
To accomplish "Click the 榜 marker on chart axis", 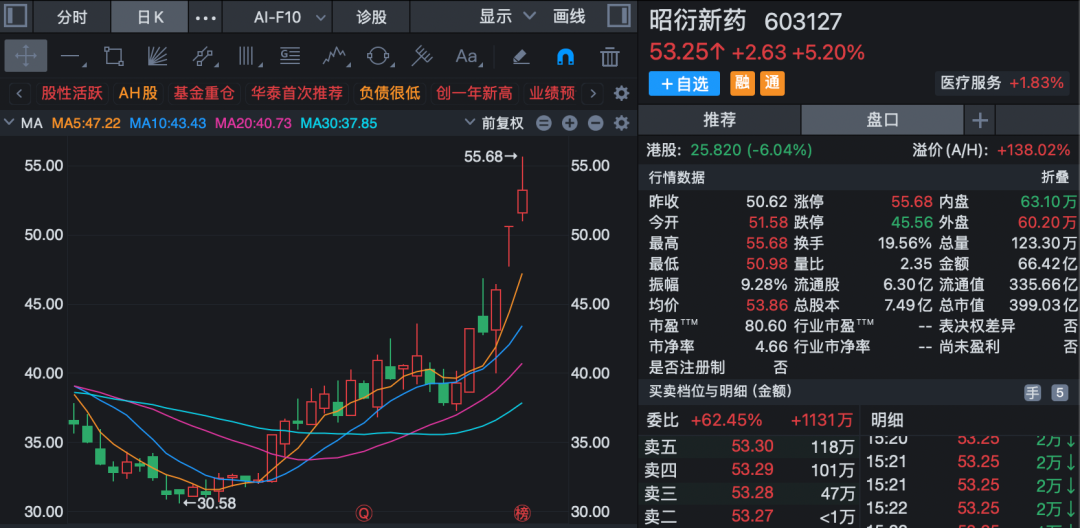I will 522,512.
